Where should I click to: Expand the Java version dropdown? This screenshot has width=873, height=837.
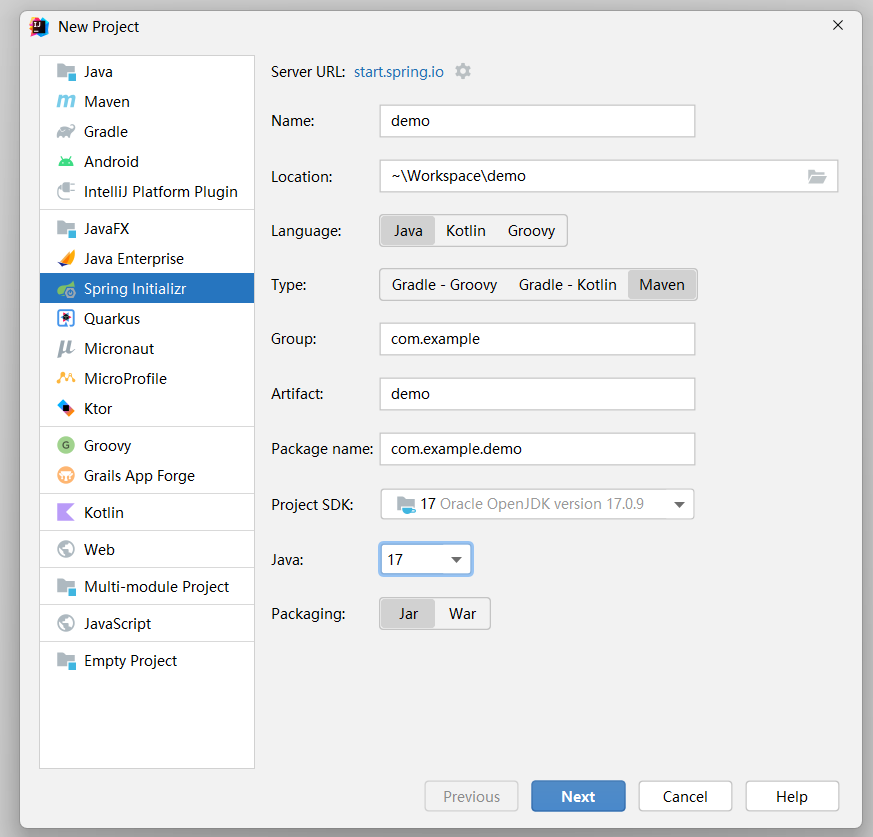(456, 560)
